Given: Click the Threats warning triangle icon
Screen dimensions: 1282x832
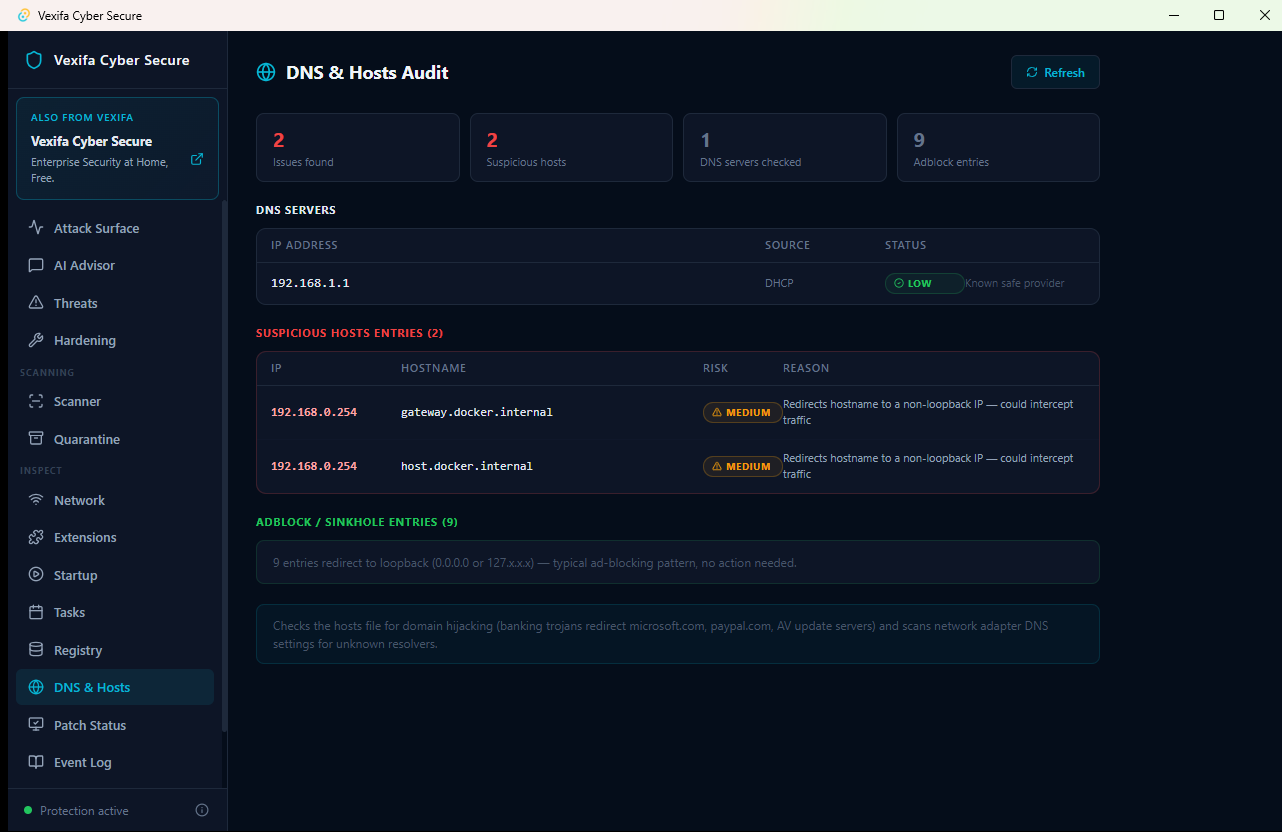Looking at the screenshot, I should [36, 303].
